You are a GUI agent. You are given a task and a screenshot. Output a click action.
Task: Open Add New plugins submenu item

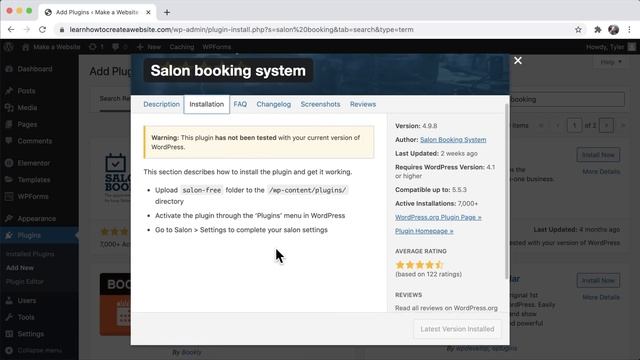[20, 268]
